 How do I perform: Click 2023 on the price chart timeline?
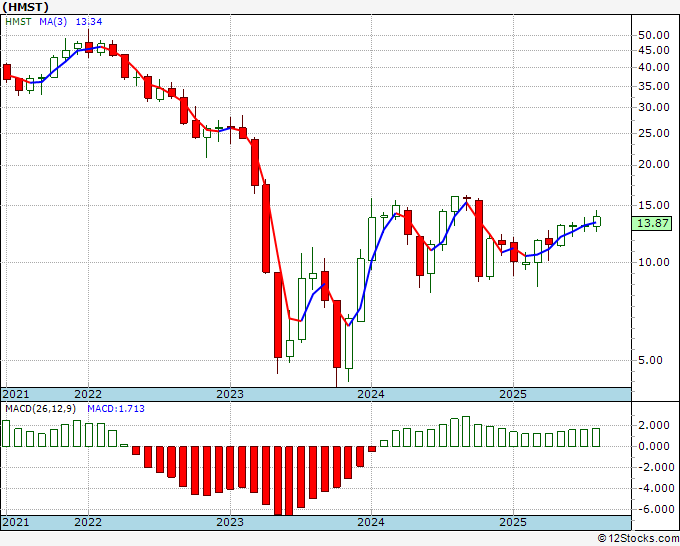(x=230, y=394)
